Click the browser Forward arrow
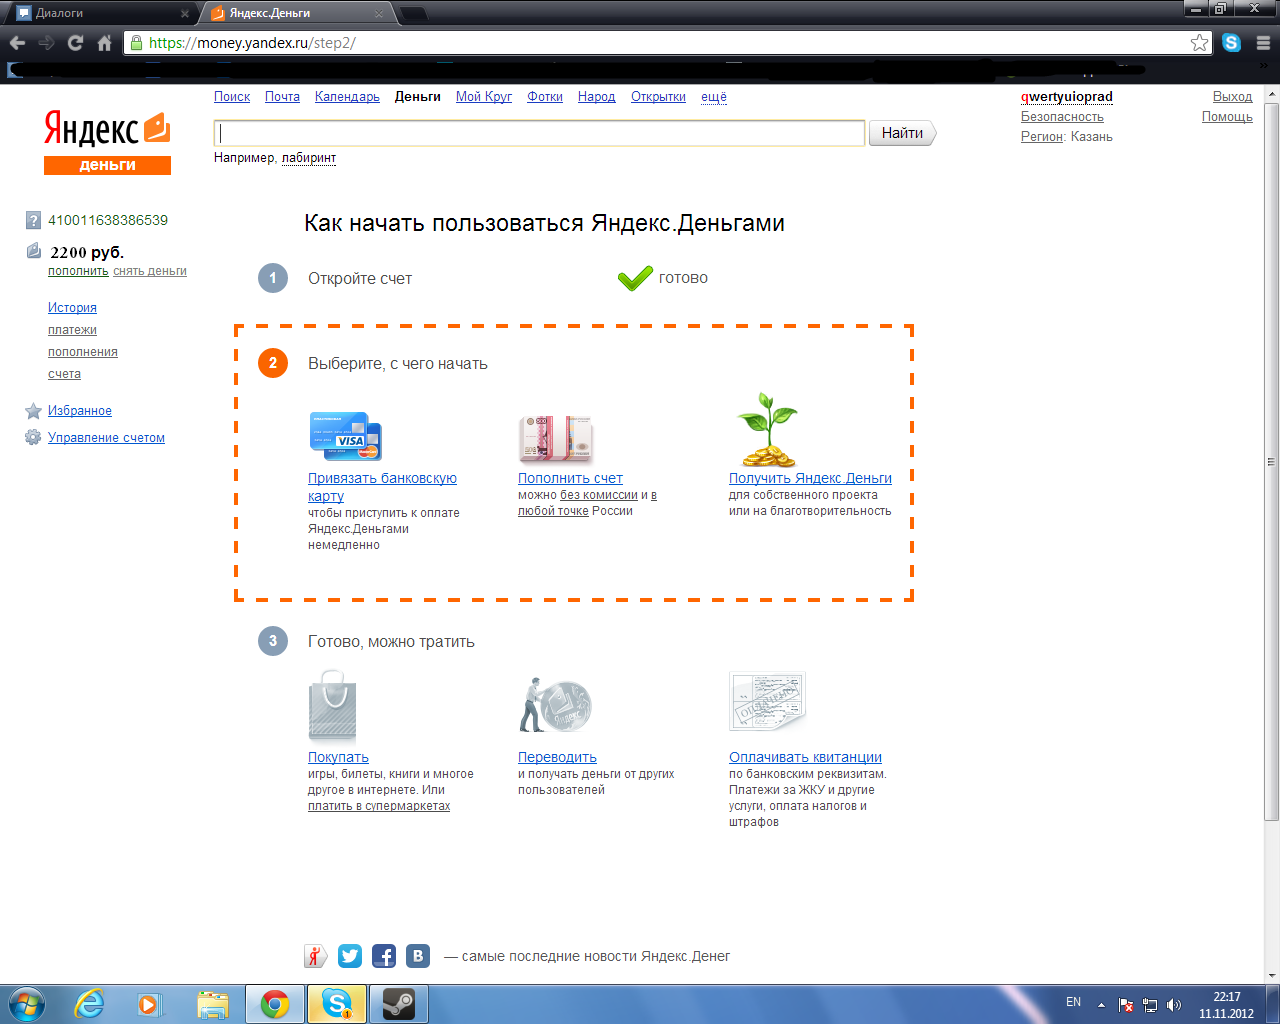The width and height of the screenshot is (1280, 1024). click(x=46, y=43)
